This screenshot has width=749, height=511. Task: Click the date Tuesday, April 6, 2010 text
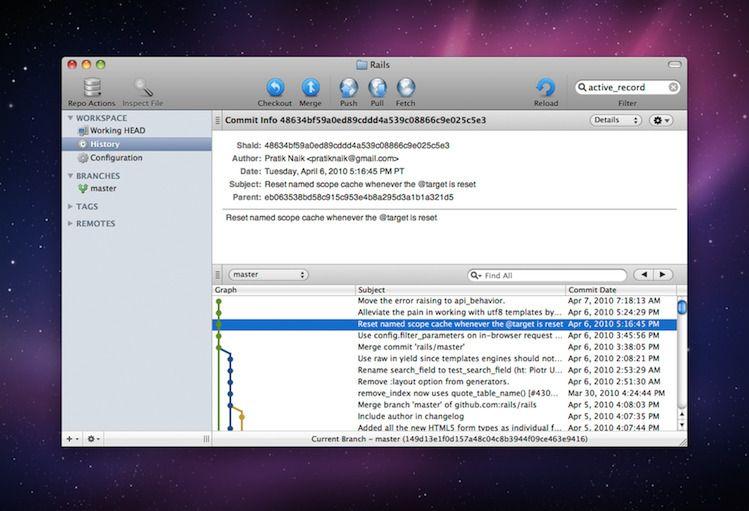pos(334,171)
